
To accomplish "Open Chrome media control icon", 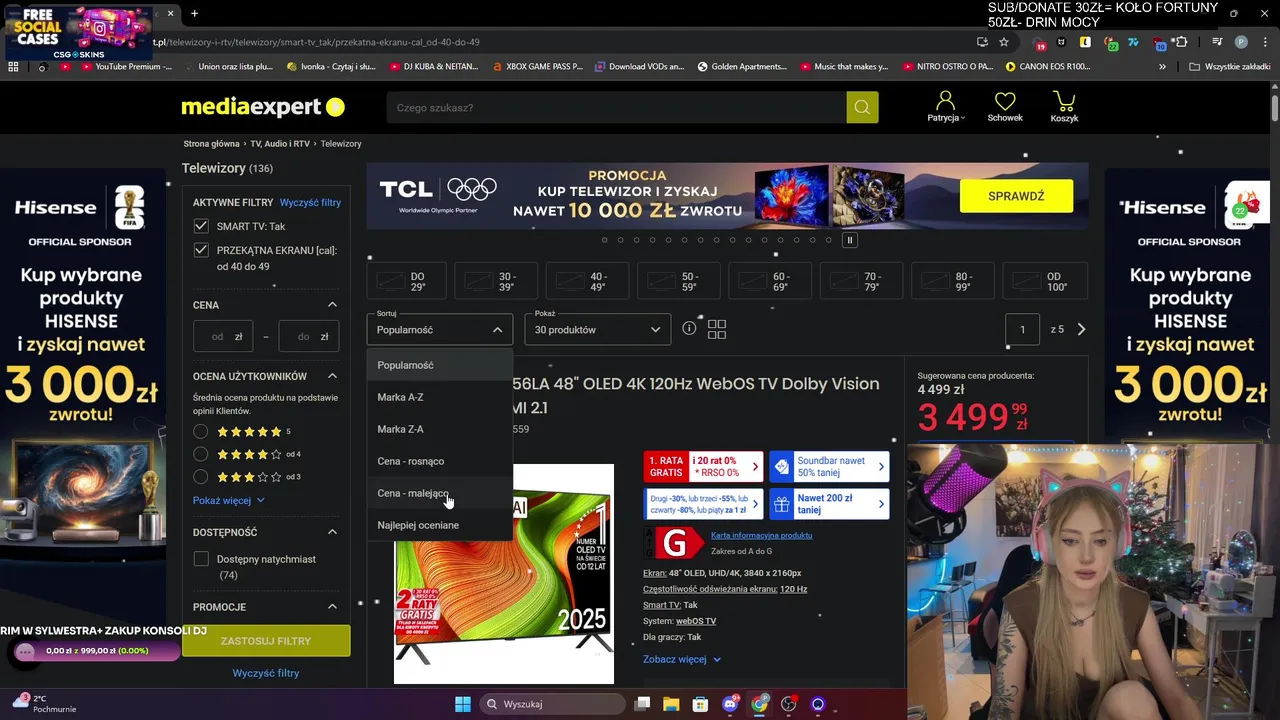I will point(1217,42).
